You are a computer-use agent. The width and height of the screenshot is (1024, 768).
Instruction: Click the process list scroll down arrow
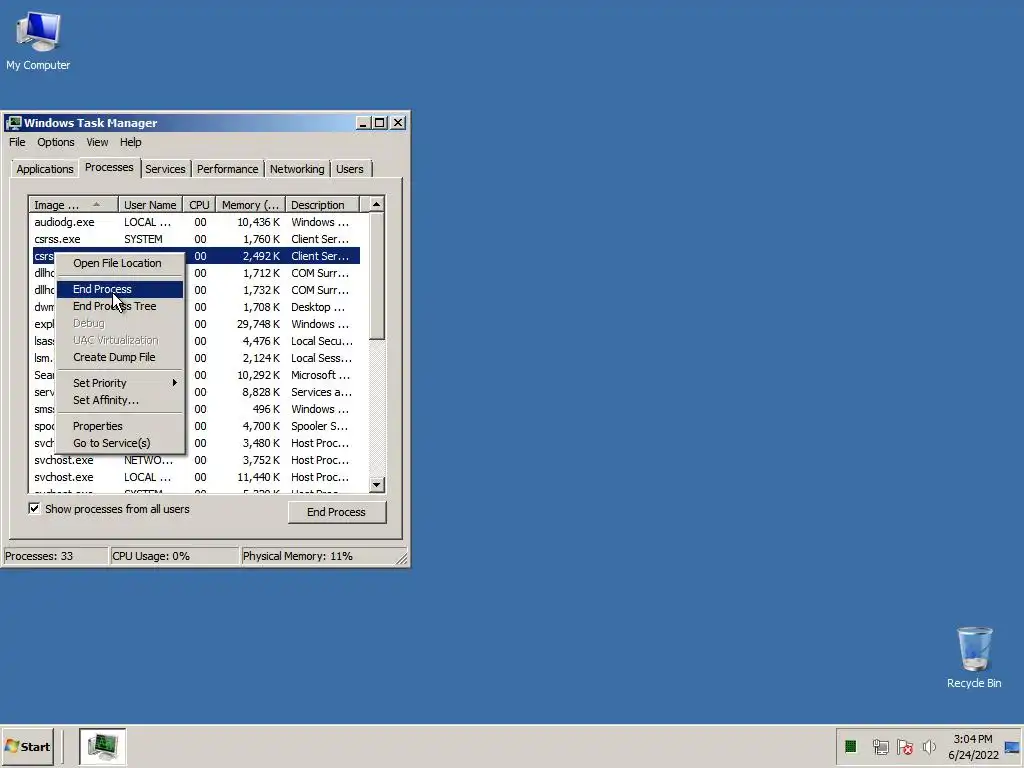coord(377,485)
